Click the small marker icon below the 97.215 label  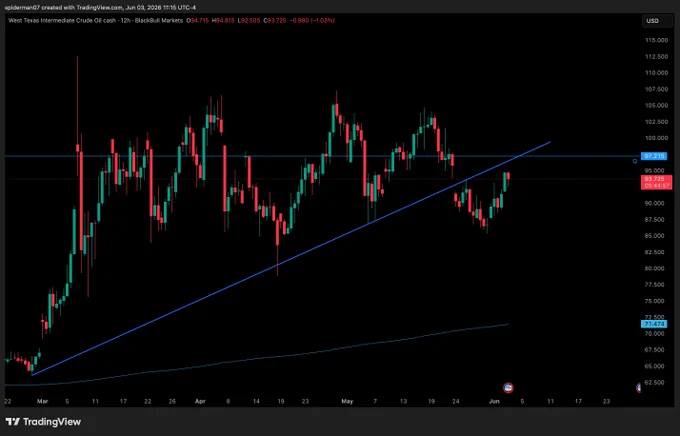tap(635, 161)
